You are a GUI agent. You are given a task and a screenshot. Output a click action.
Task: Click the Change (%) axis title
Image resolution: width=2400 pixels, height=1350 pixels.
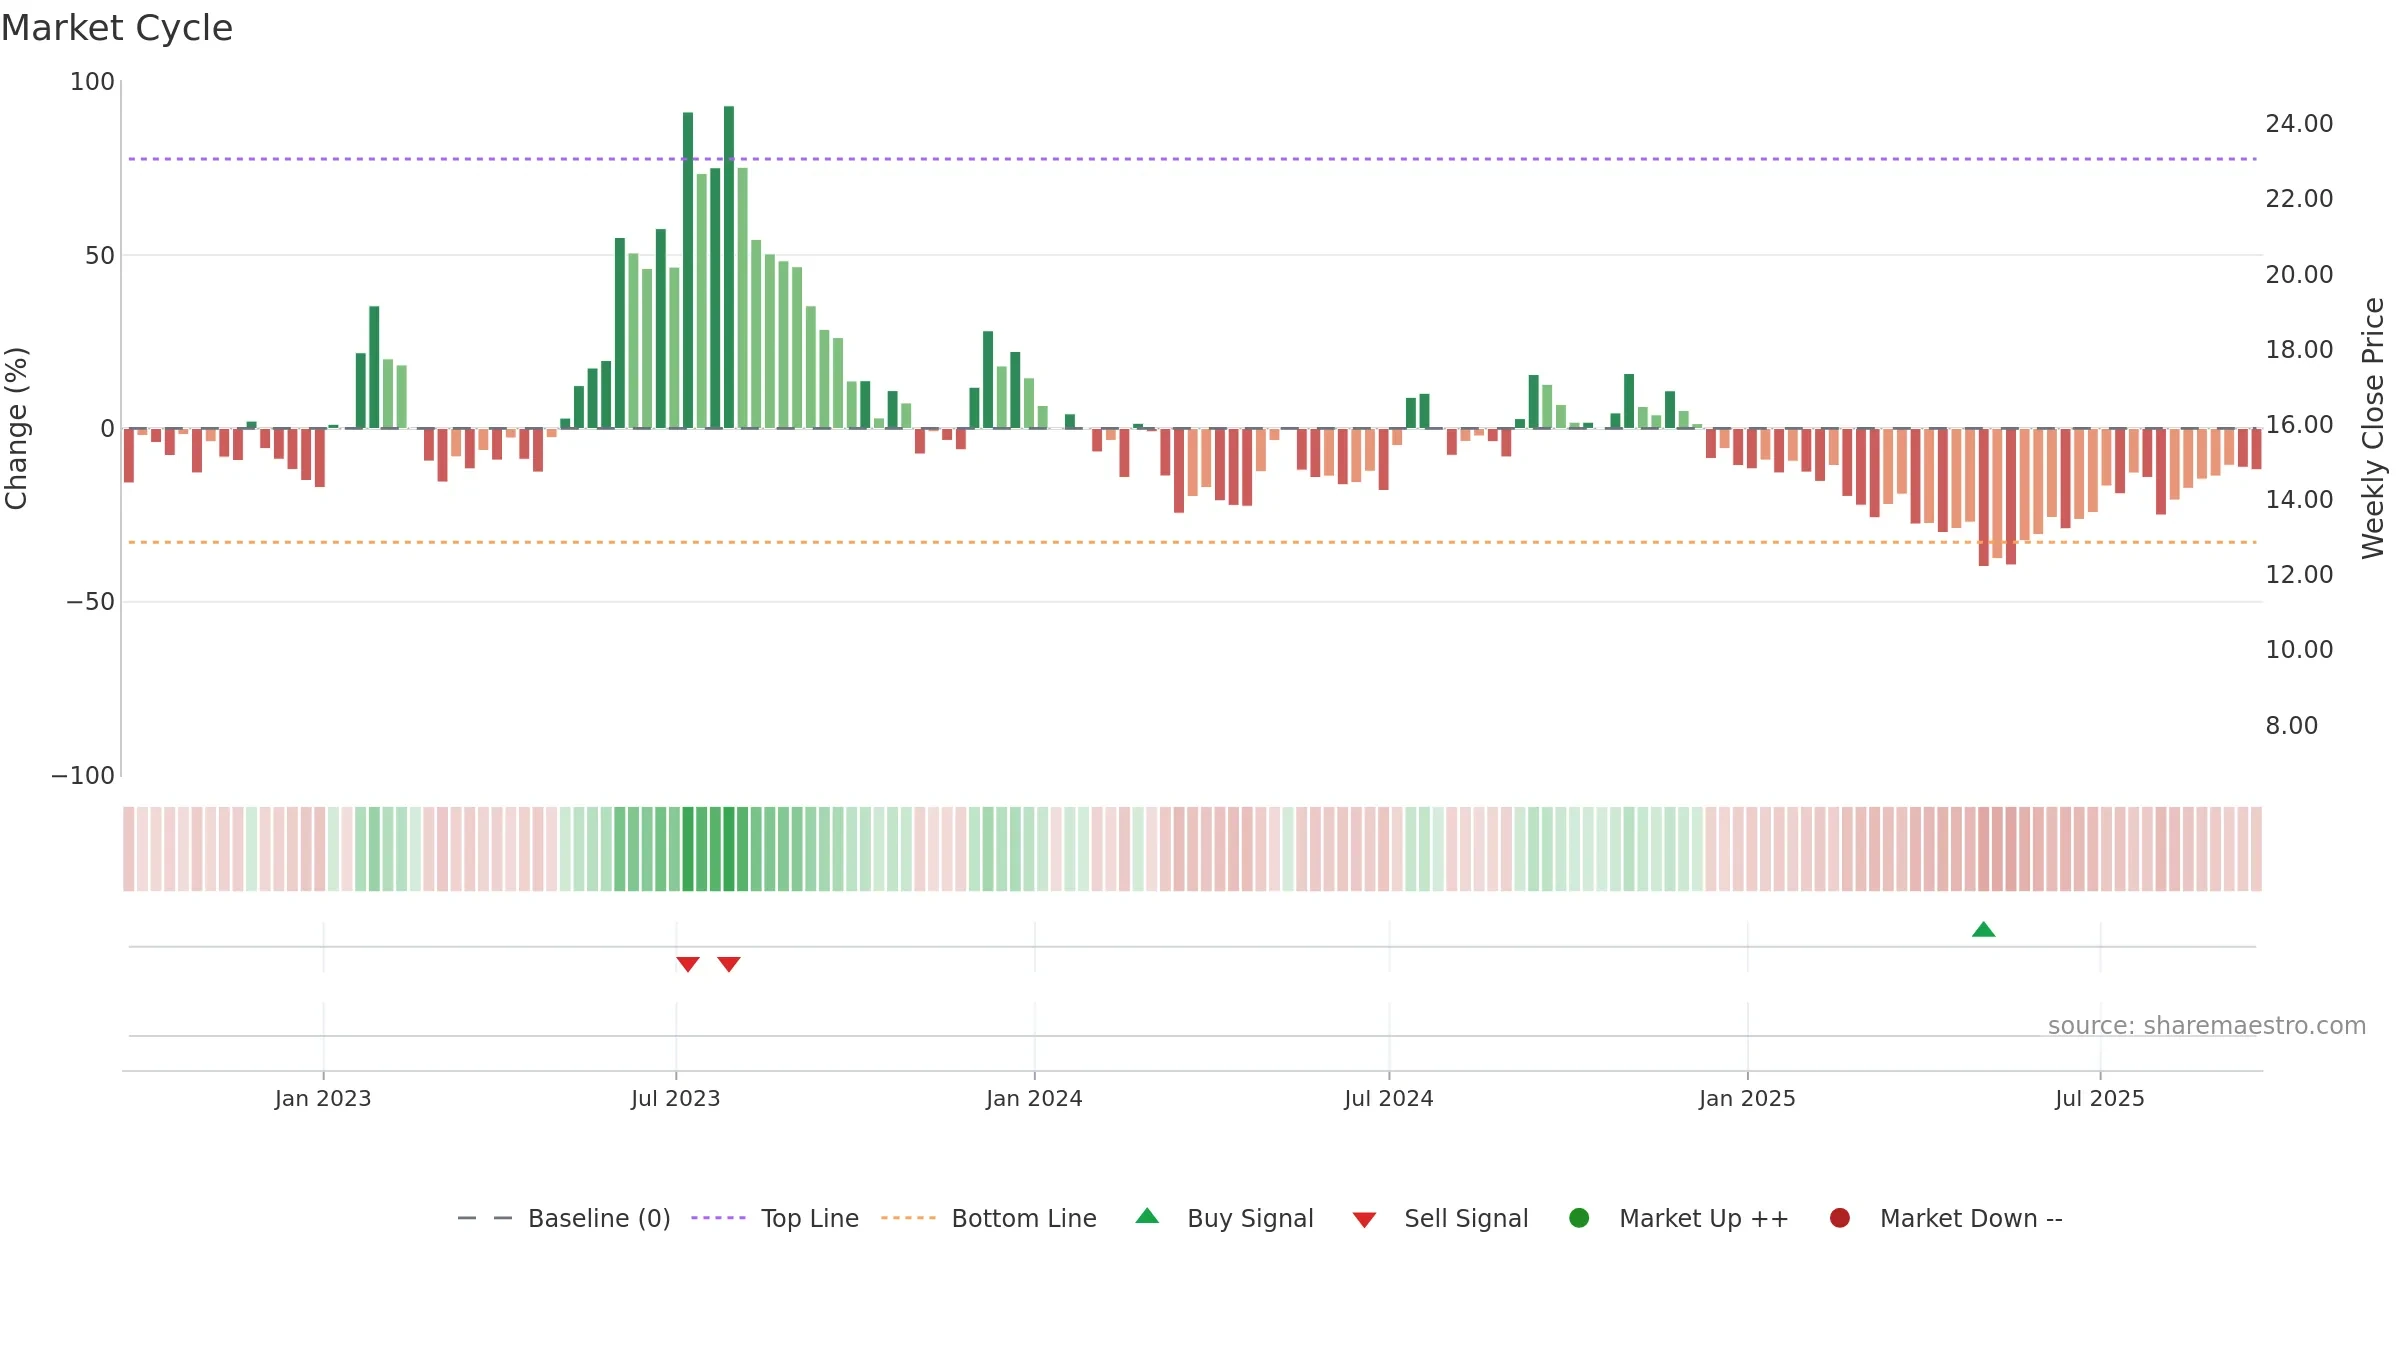pos(16,428)
